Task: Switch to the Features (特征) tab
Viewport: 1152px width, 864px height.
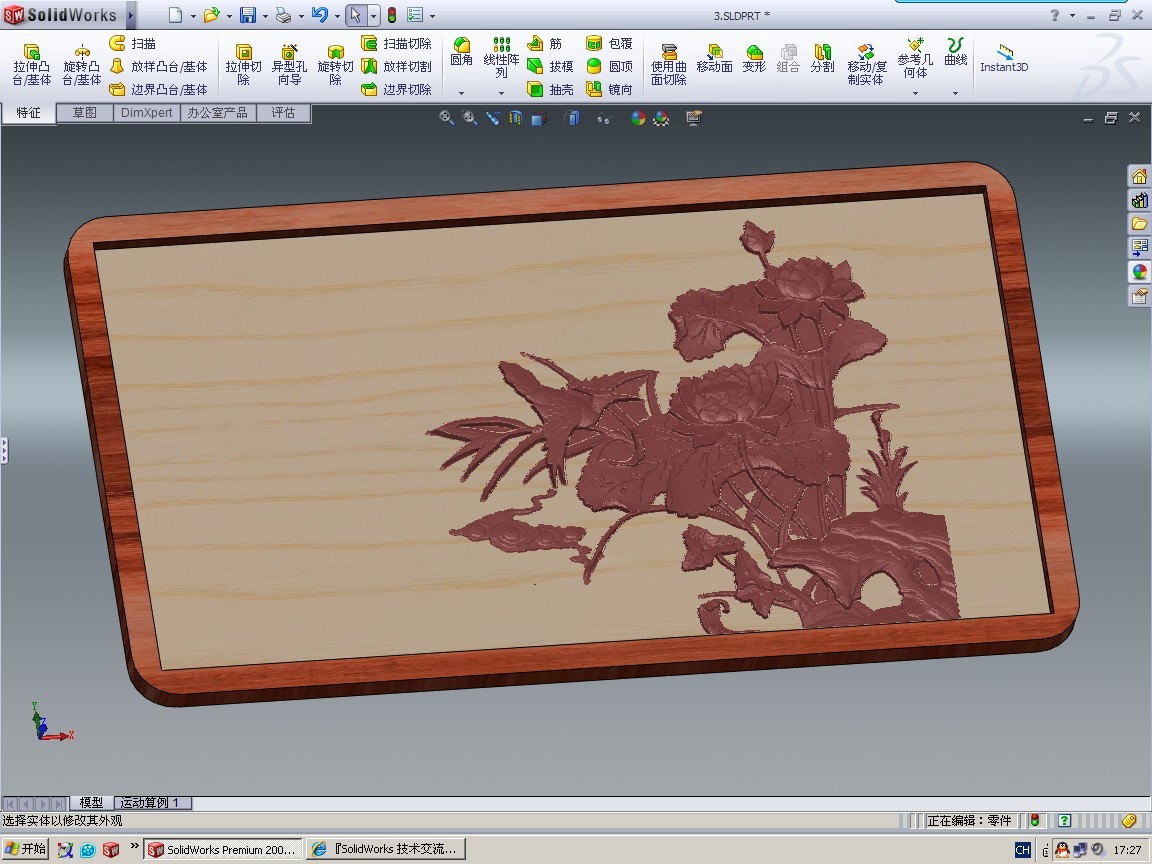Action: click(29, 112)
